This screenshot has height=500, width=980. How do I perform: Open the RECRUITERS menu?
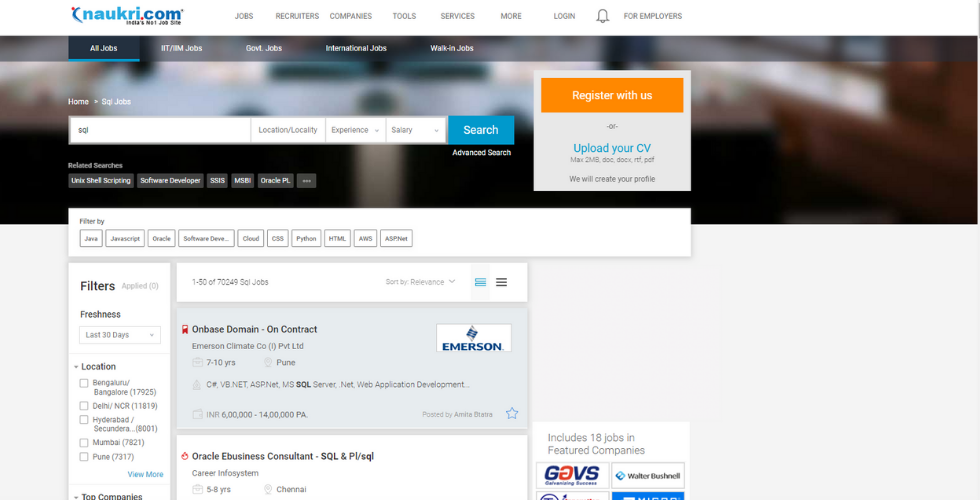(298, 16)
